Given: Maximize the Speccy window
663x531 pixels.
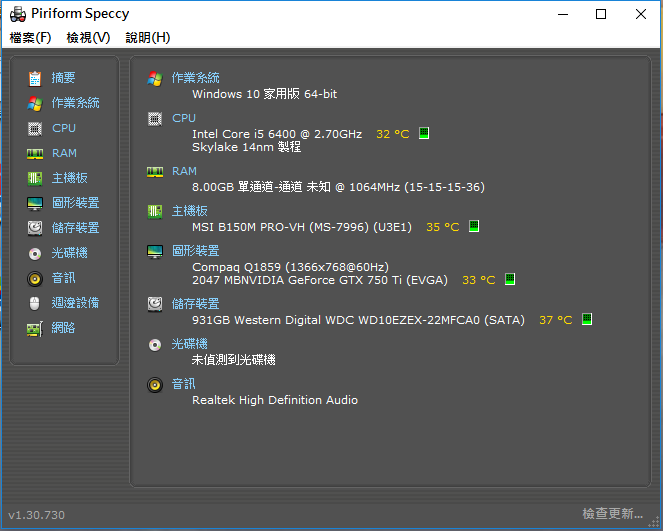Looking at the screenshot, I should click(601, 14).
